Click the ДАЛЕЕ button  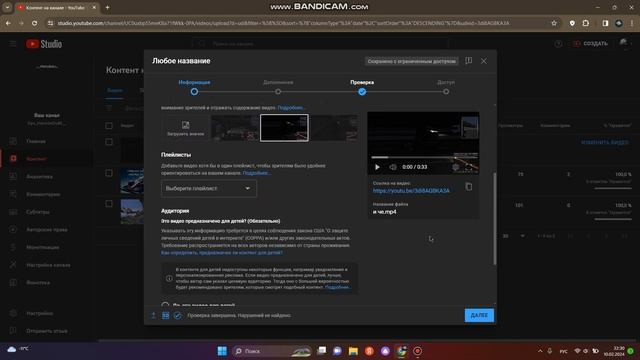[479, 315]
